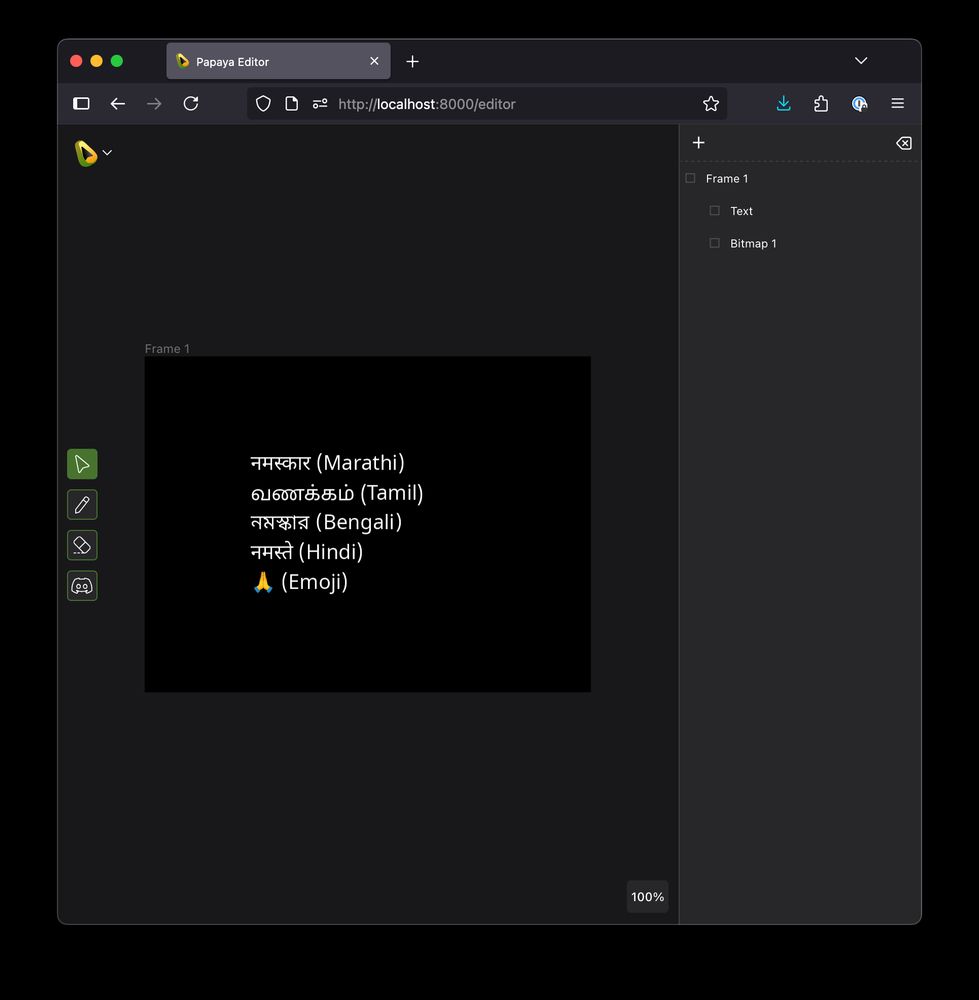This screenshot has width=979, height=1000.
Task: Click the Emoji text line on canvas
Action: pos(300,582)
